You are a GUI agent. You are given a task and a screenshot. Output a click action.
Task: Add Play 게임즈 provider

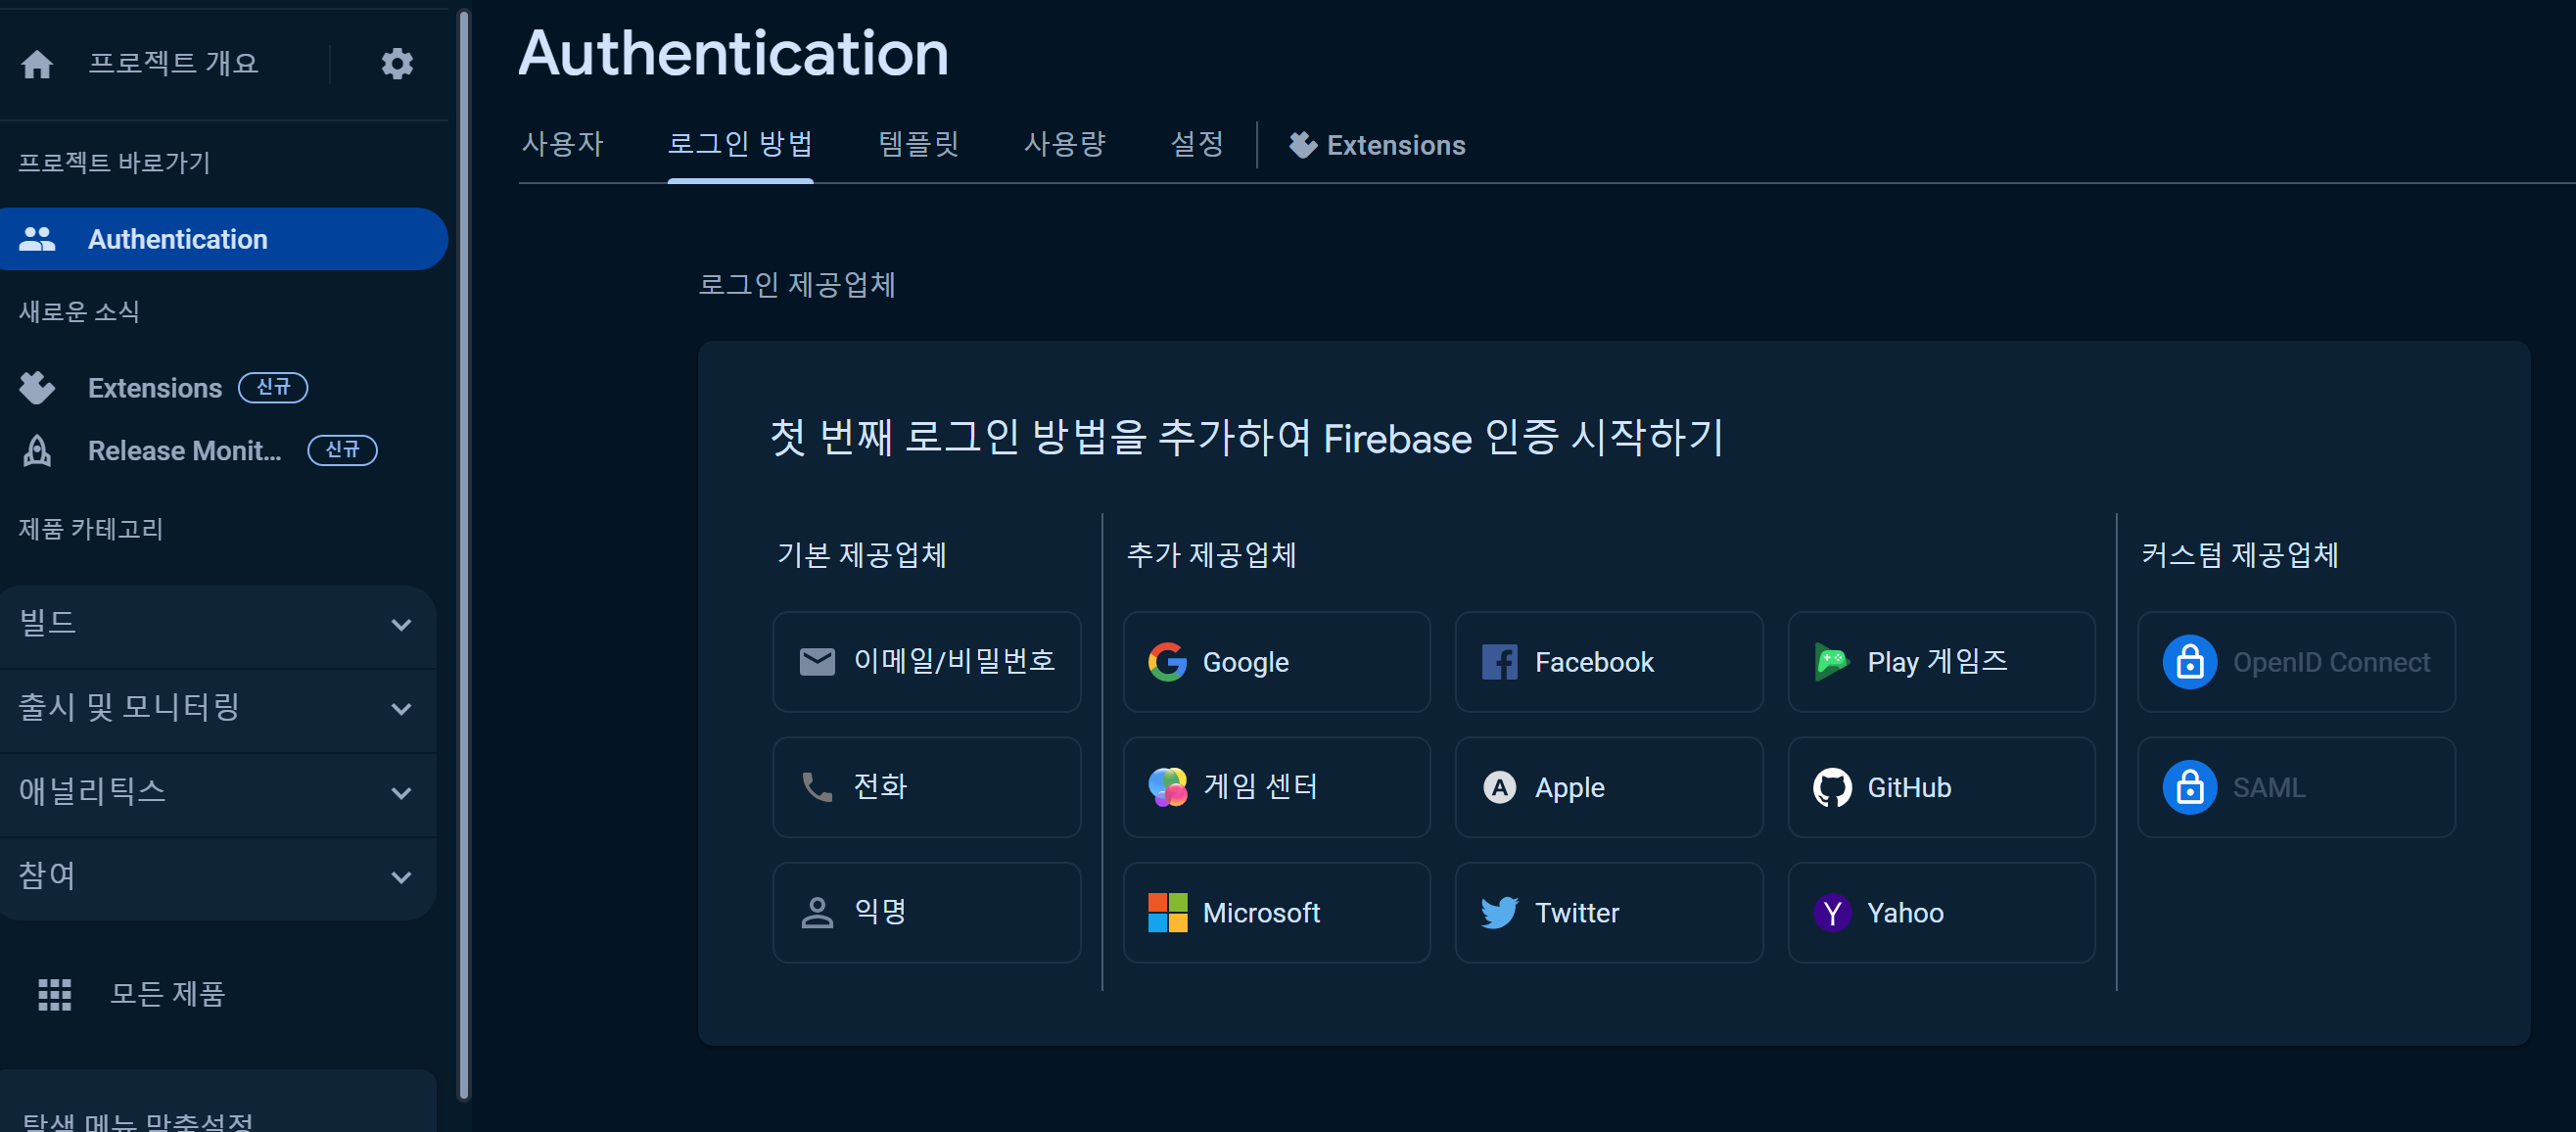click(1941, 662)
